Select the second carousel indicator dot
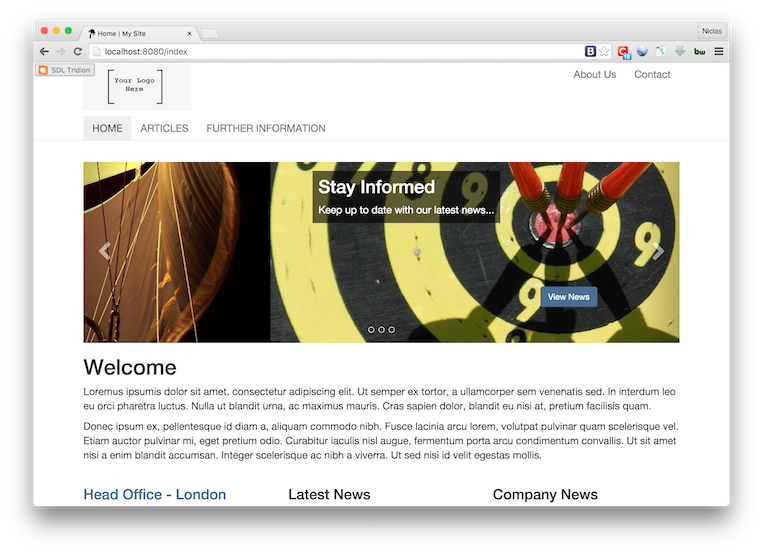The height and width of the screenshot is (554, 763). (x=381, y=329)
